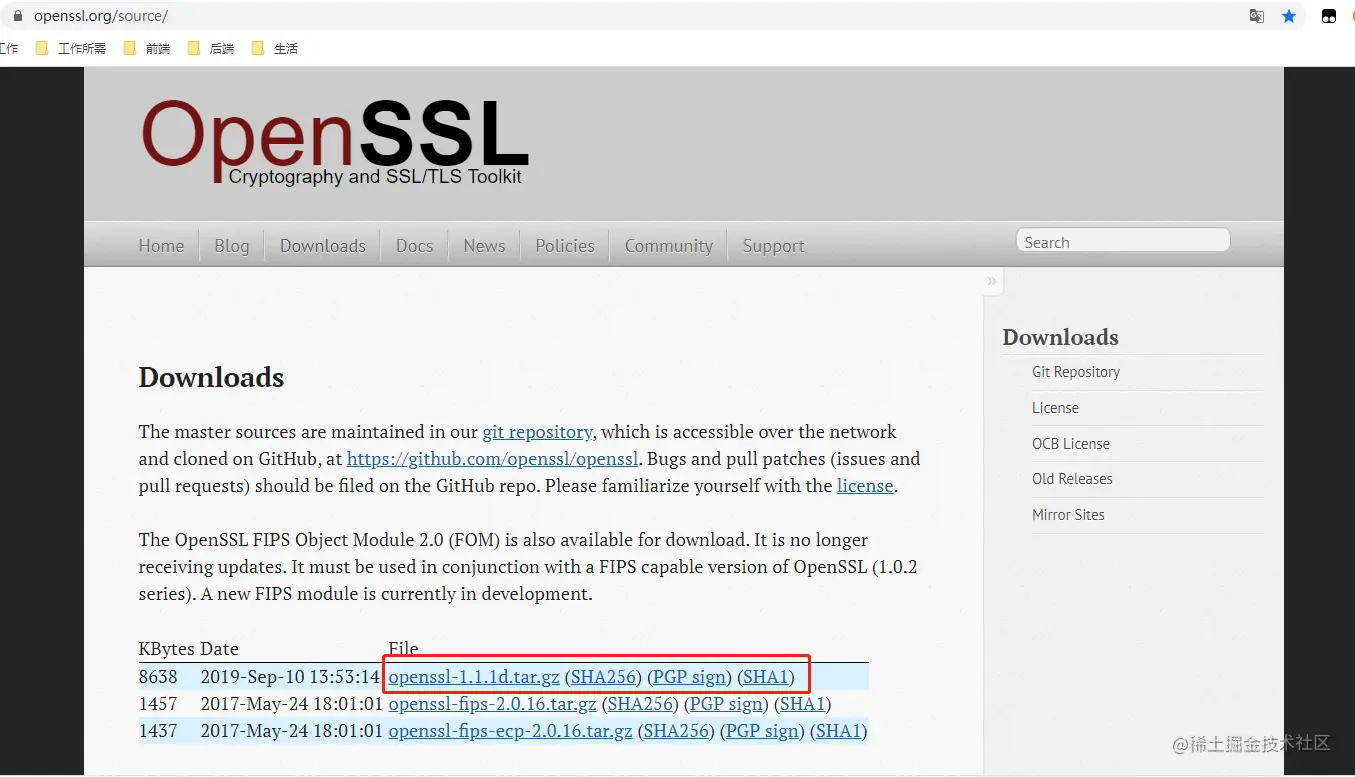The image size is (1355, 777).
Task: Click the translate page icon in address bar
Action: [x=1257, y=16]
